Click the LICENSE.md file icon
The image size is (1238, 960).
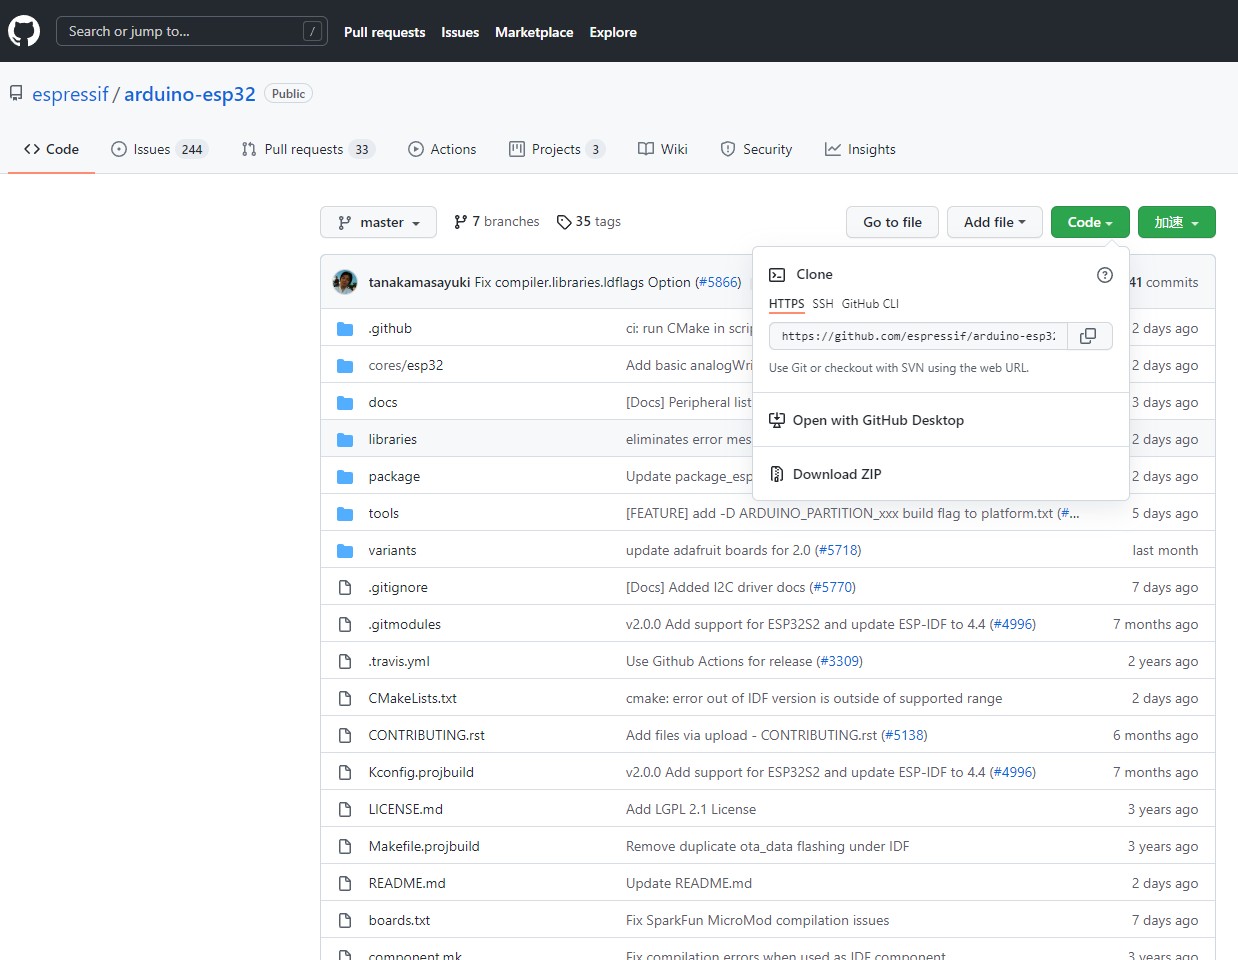coord(345,810)
